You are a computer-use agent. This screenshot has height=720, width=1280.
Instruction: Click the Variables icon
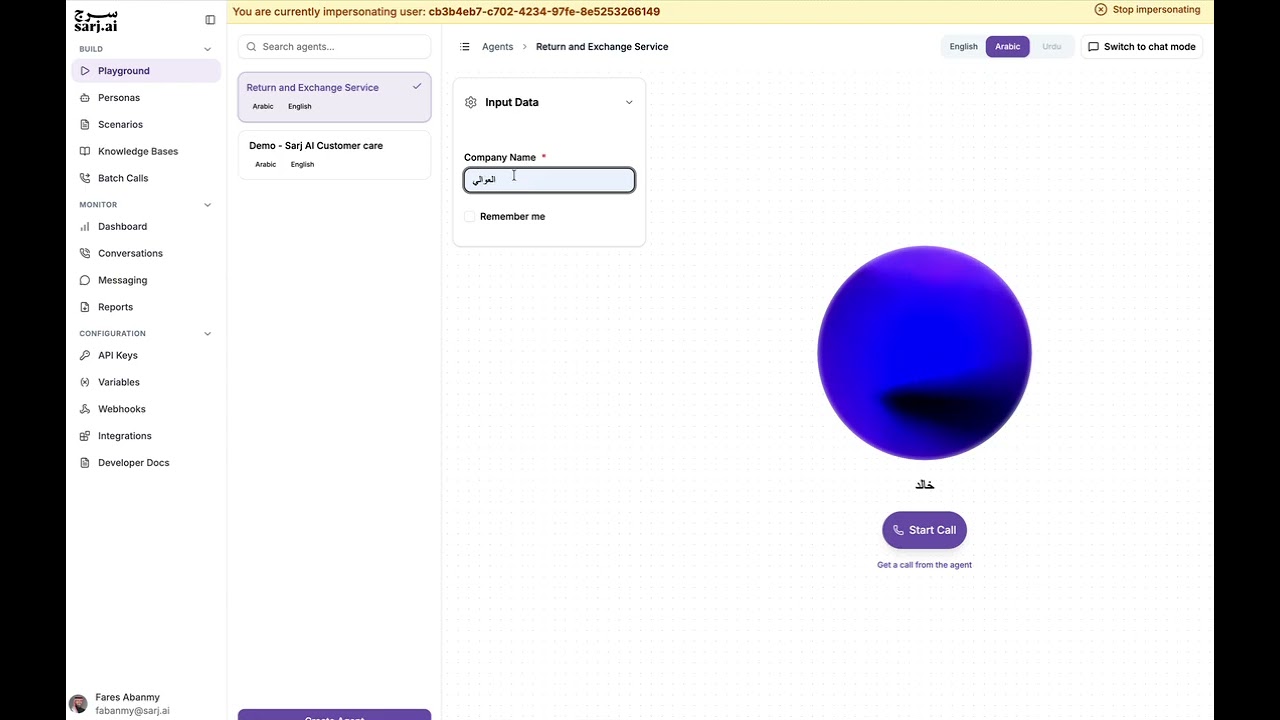tap(86, 382)
